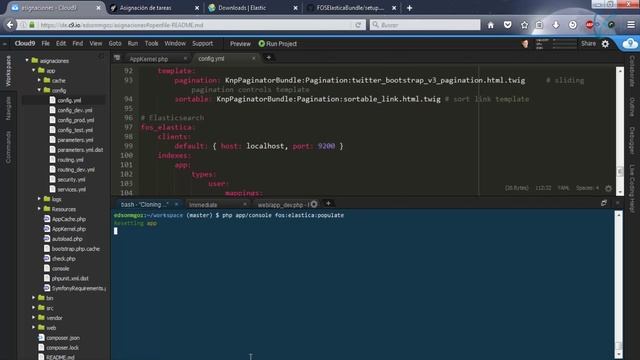Screen dimensions: 640x360
Task: Expand the bin folder
Action: [x=33, y=298]
